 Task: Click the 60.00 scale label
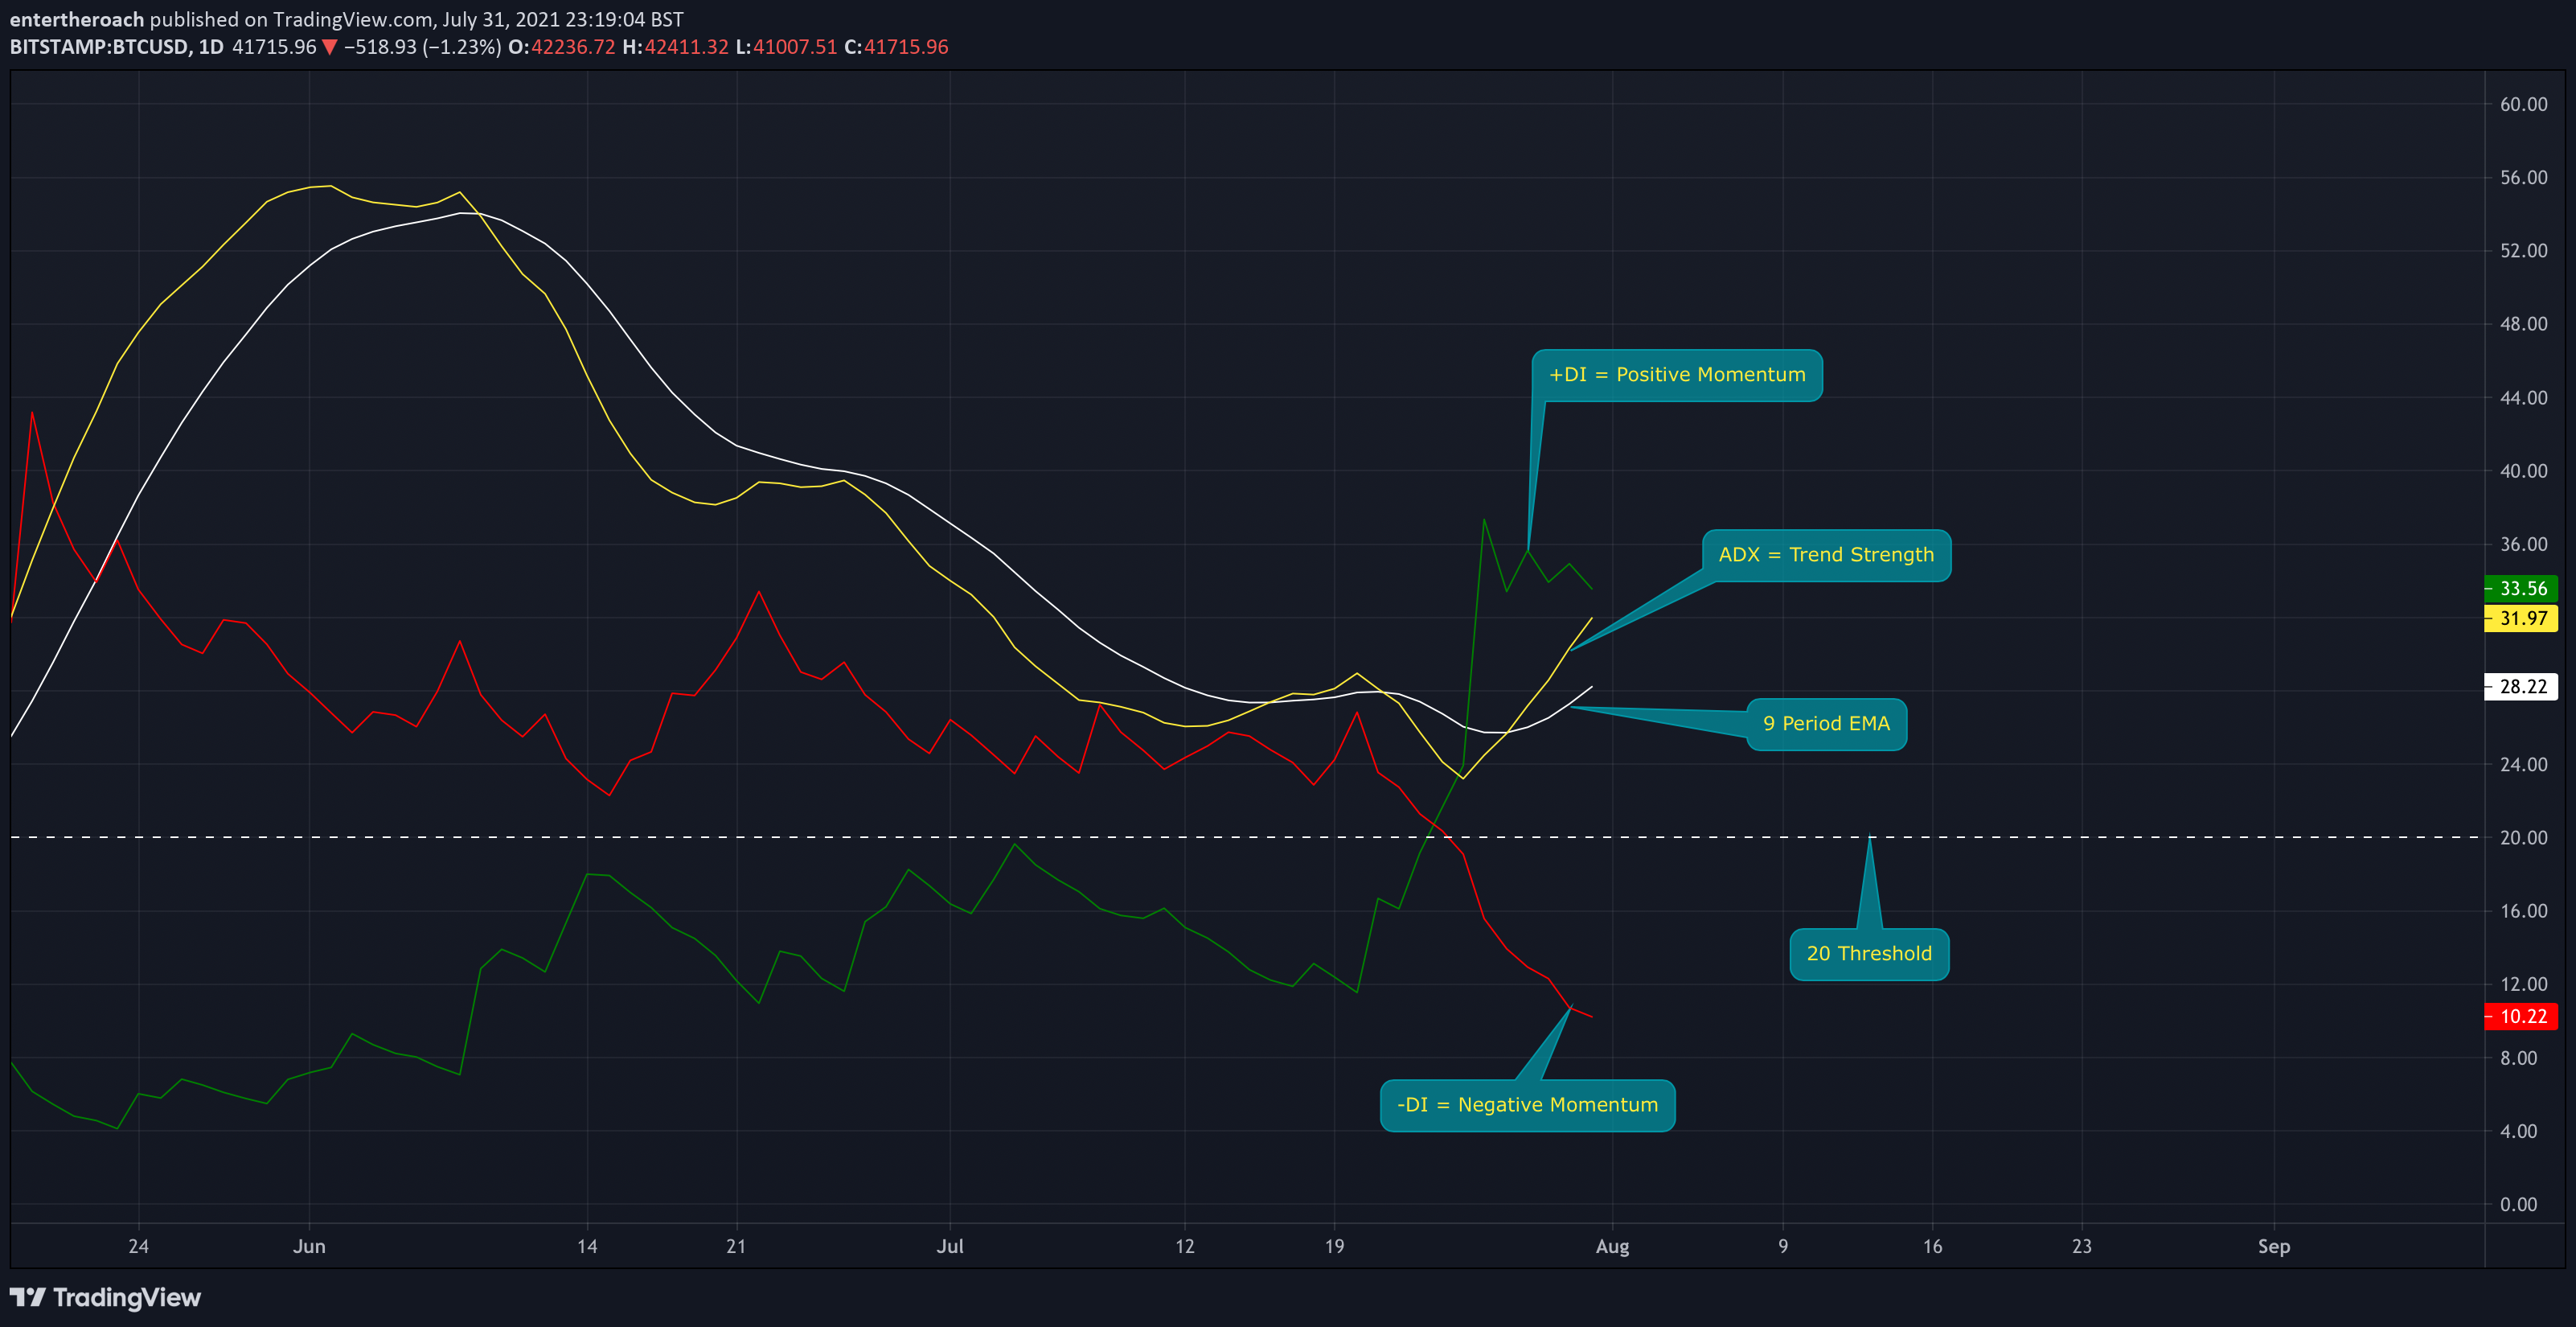tap(2524, 104)
